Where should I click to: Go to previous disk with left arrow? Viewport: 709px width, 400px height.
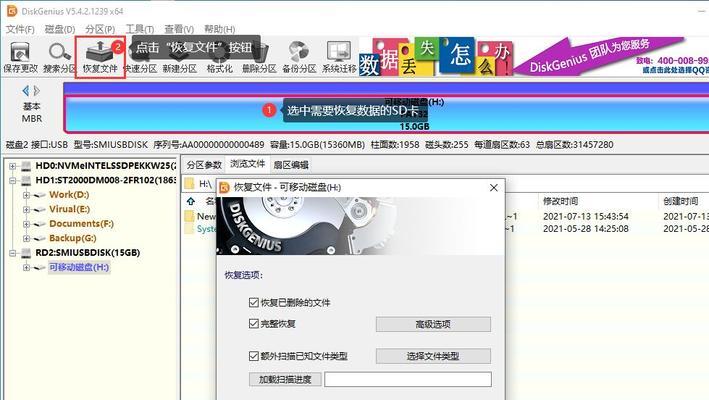pyautogui.click(x=26, y=91)
